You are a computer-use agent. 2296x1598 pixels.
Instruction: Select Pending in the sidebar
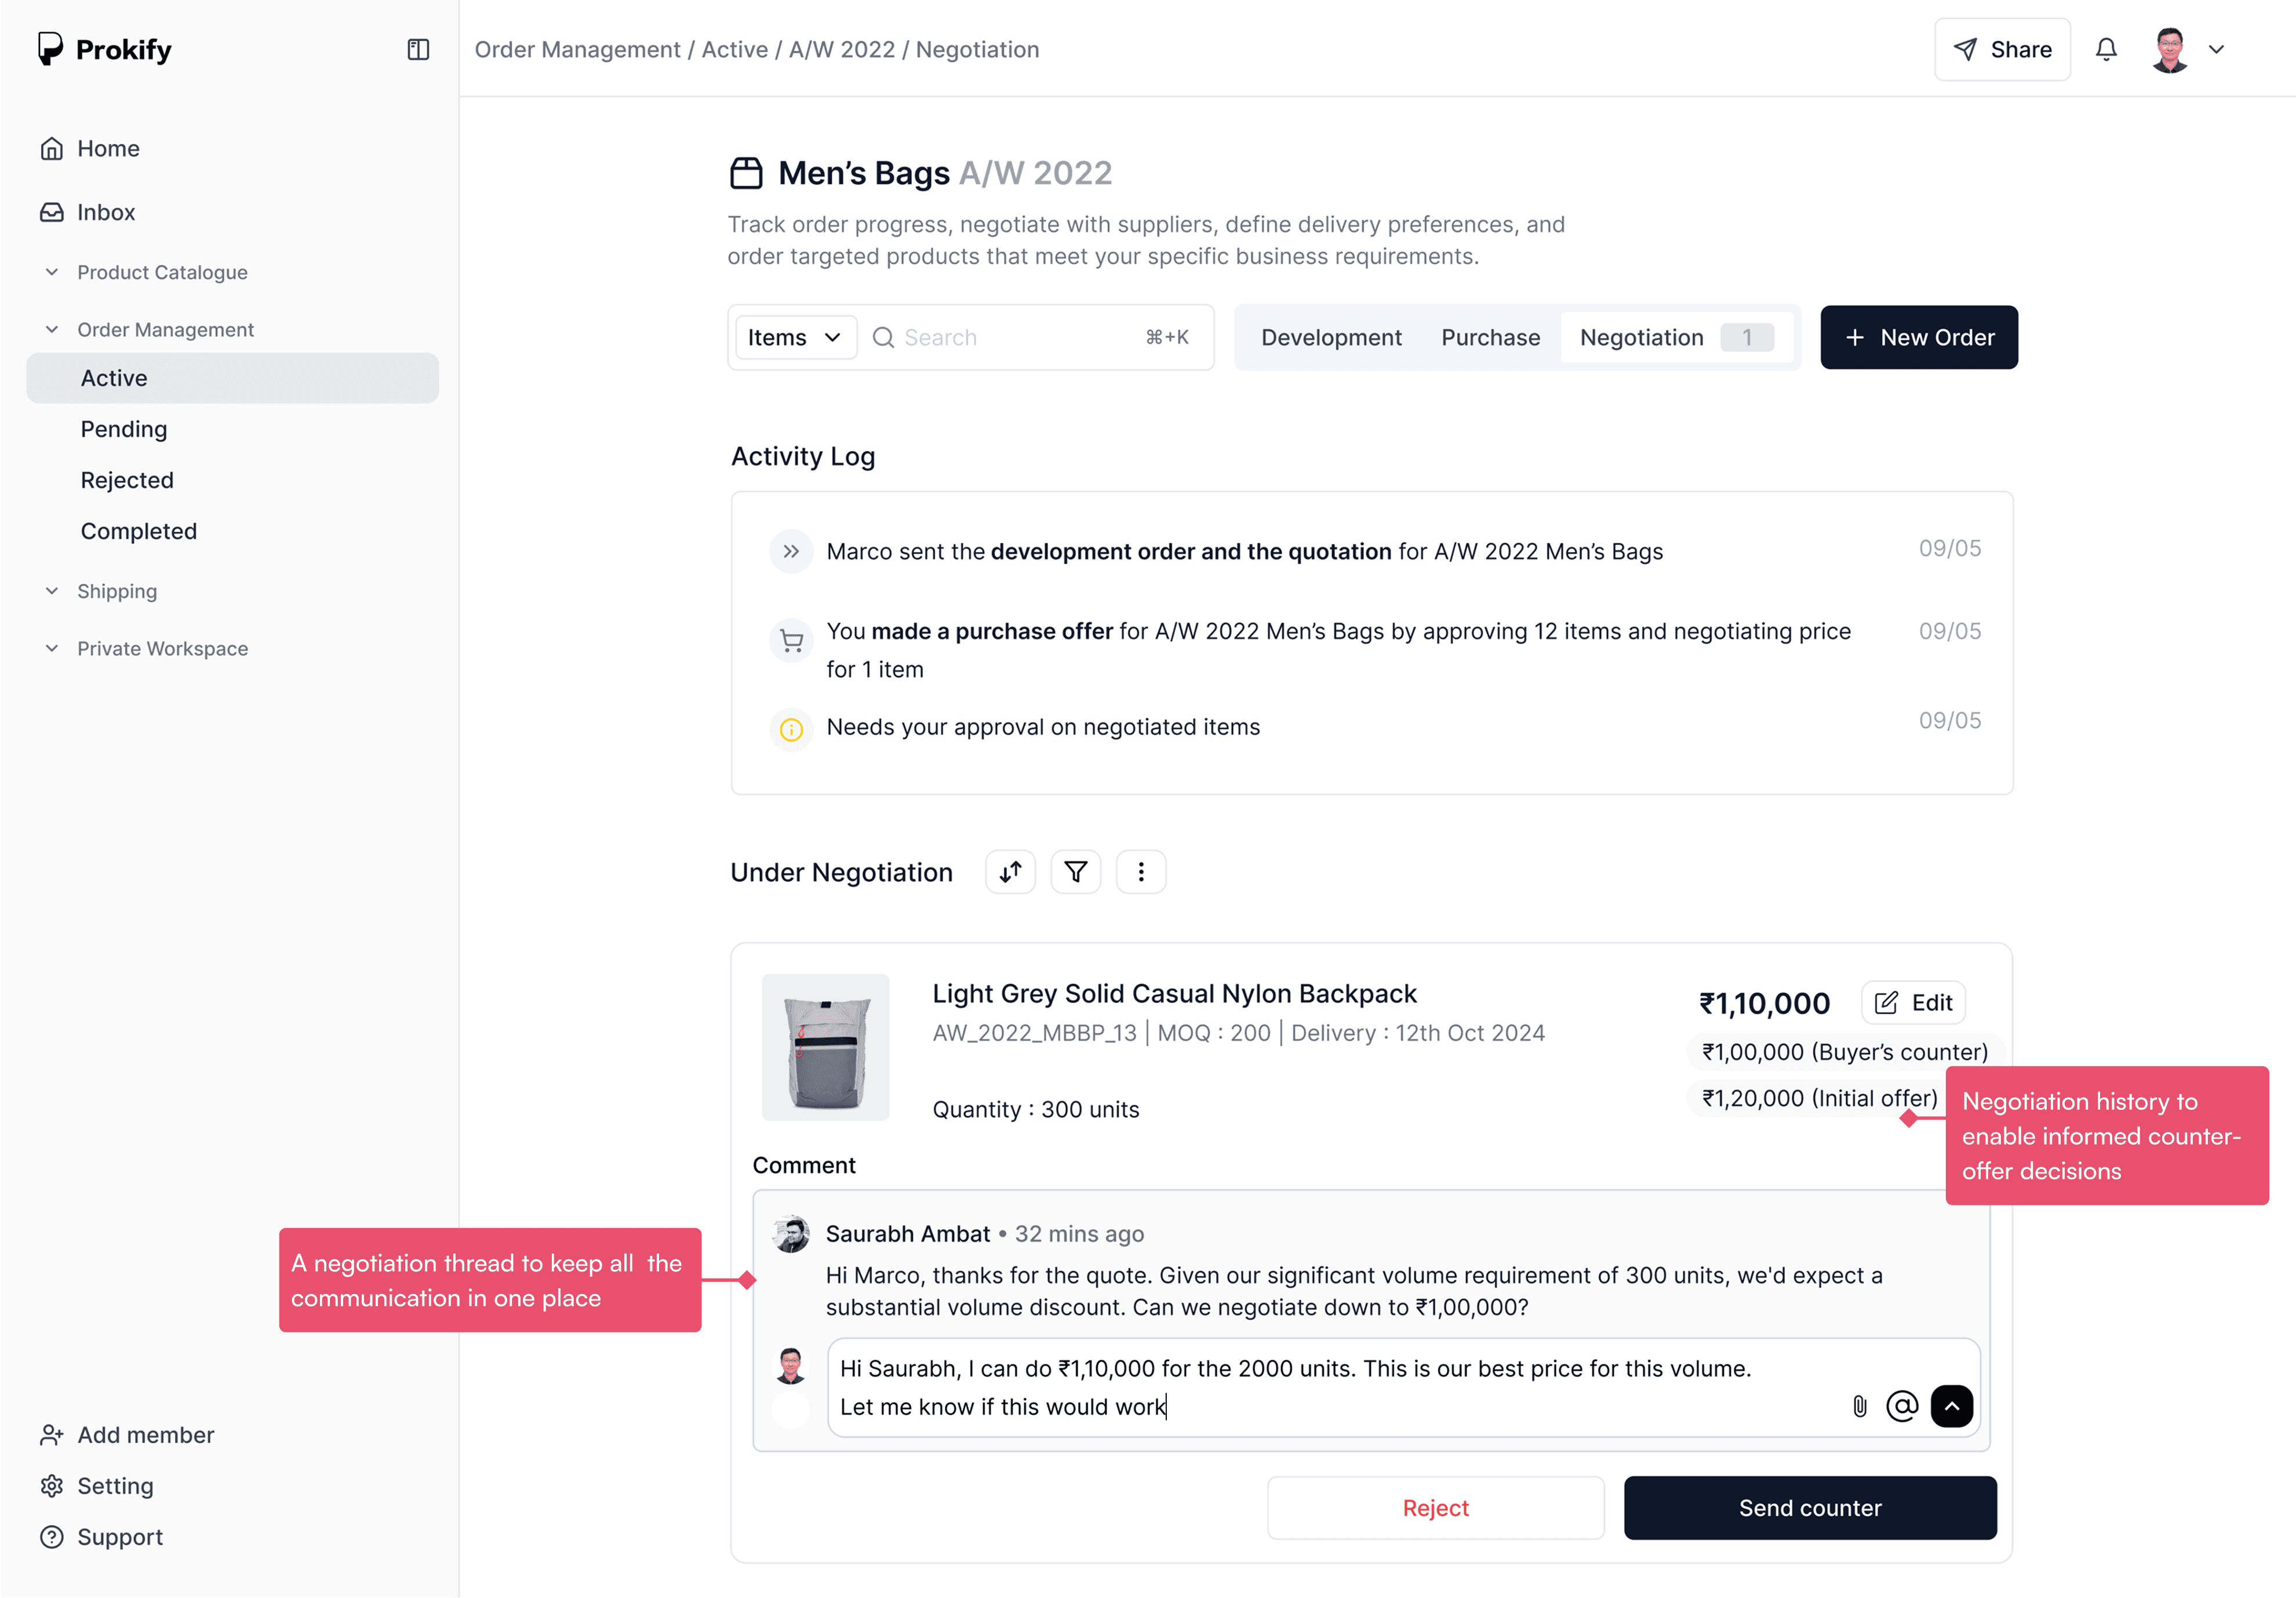pyautogui.click(x=124, y=429)
